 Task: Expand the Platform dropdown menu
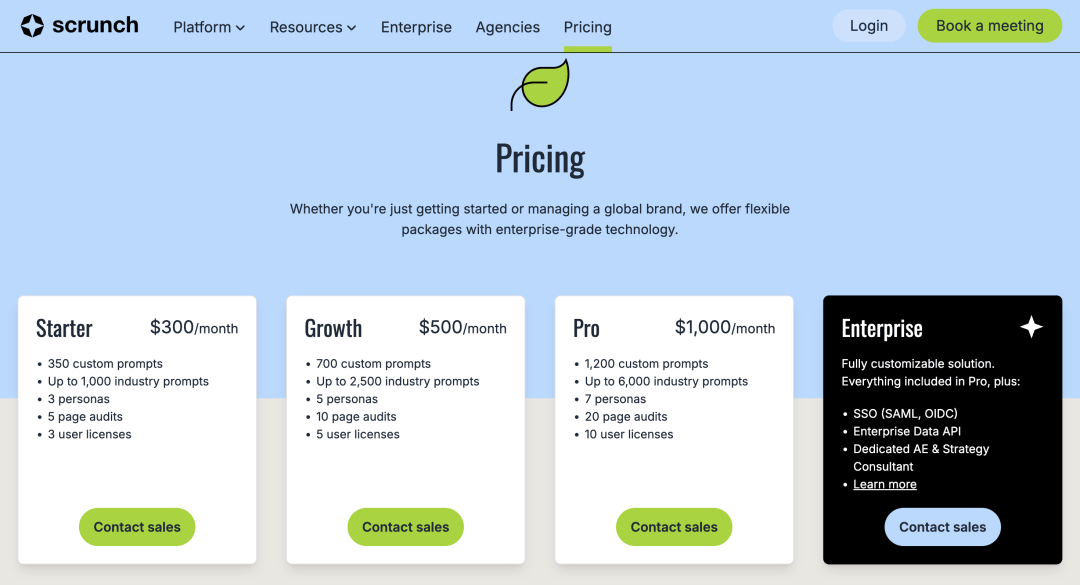point(209,27)
